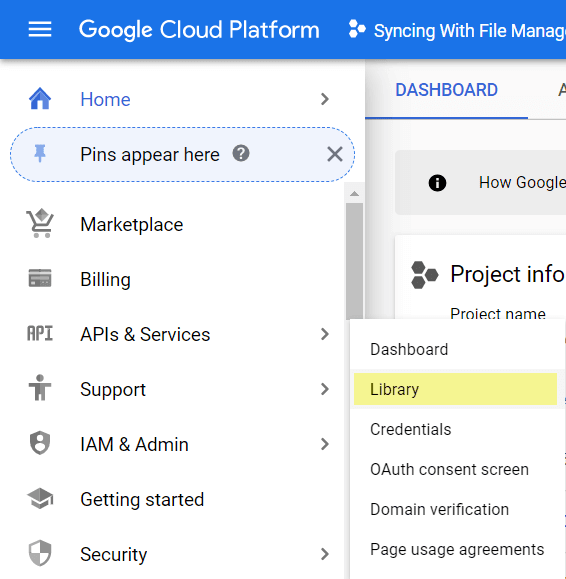Viewport: 566px width, 579px height.
Task: Open Support menu item
Action: [113, 390]
